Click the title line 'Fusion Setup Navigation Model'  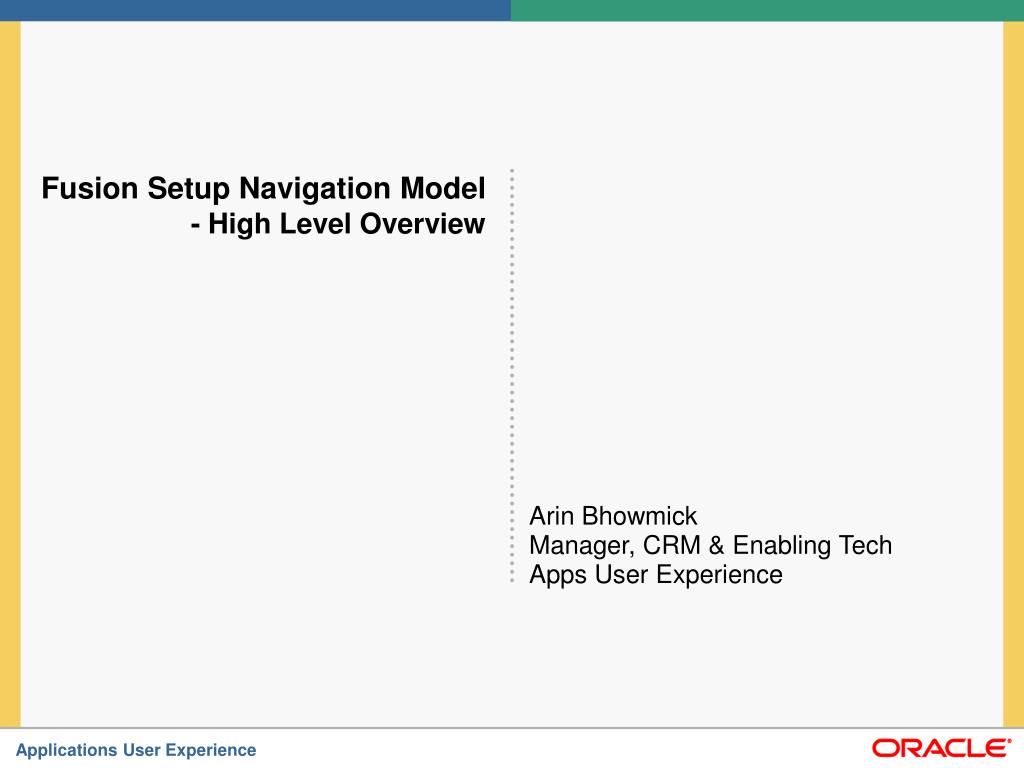tap(263, 189)
